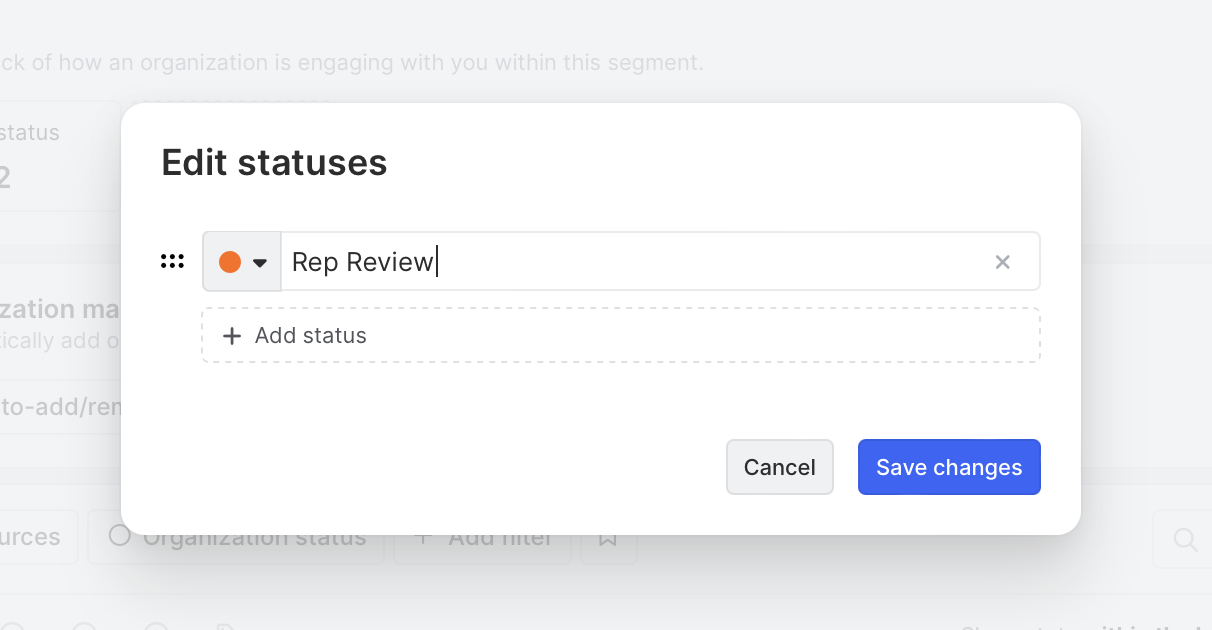This screenshot has height=630, width=1212.
Task: Click the orange status color swatch
Action: pos(230,262)
